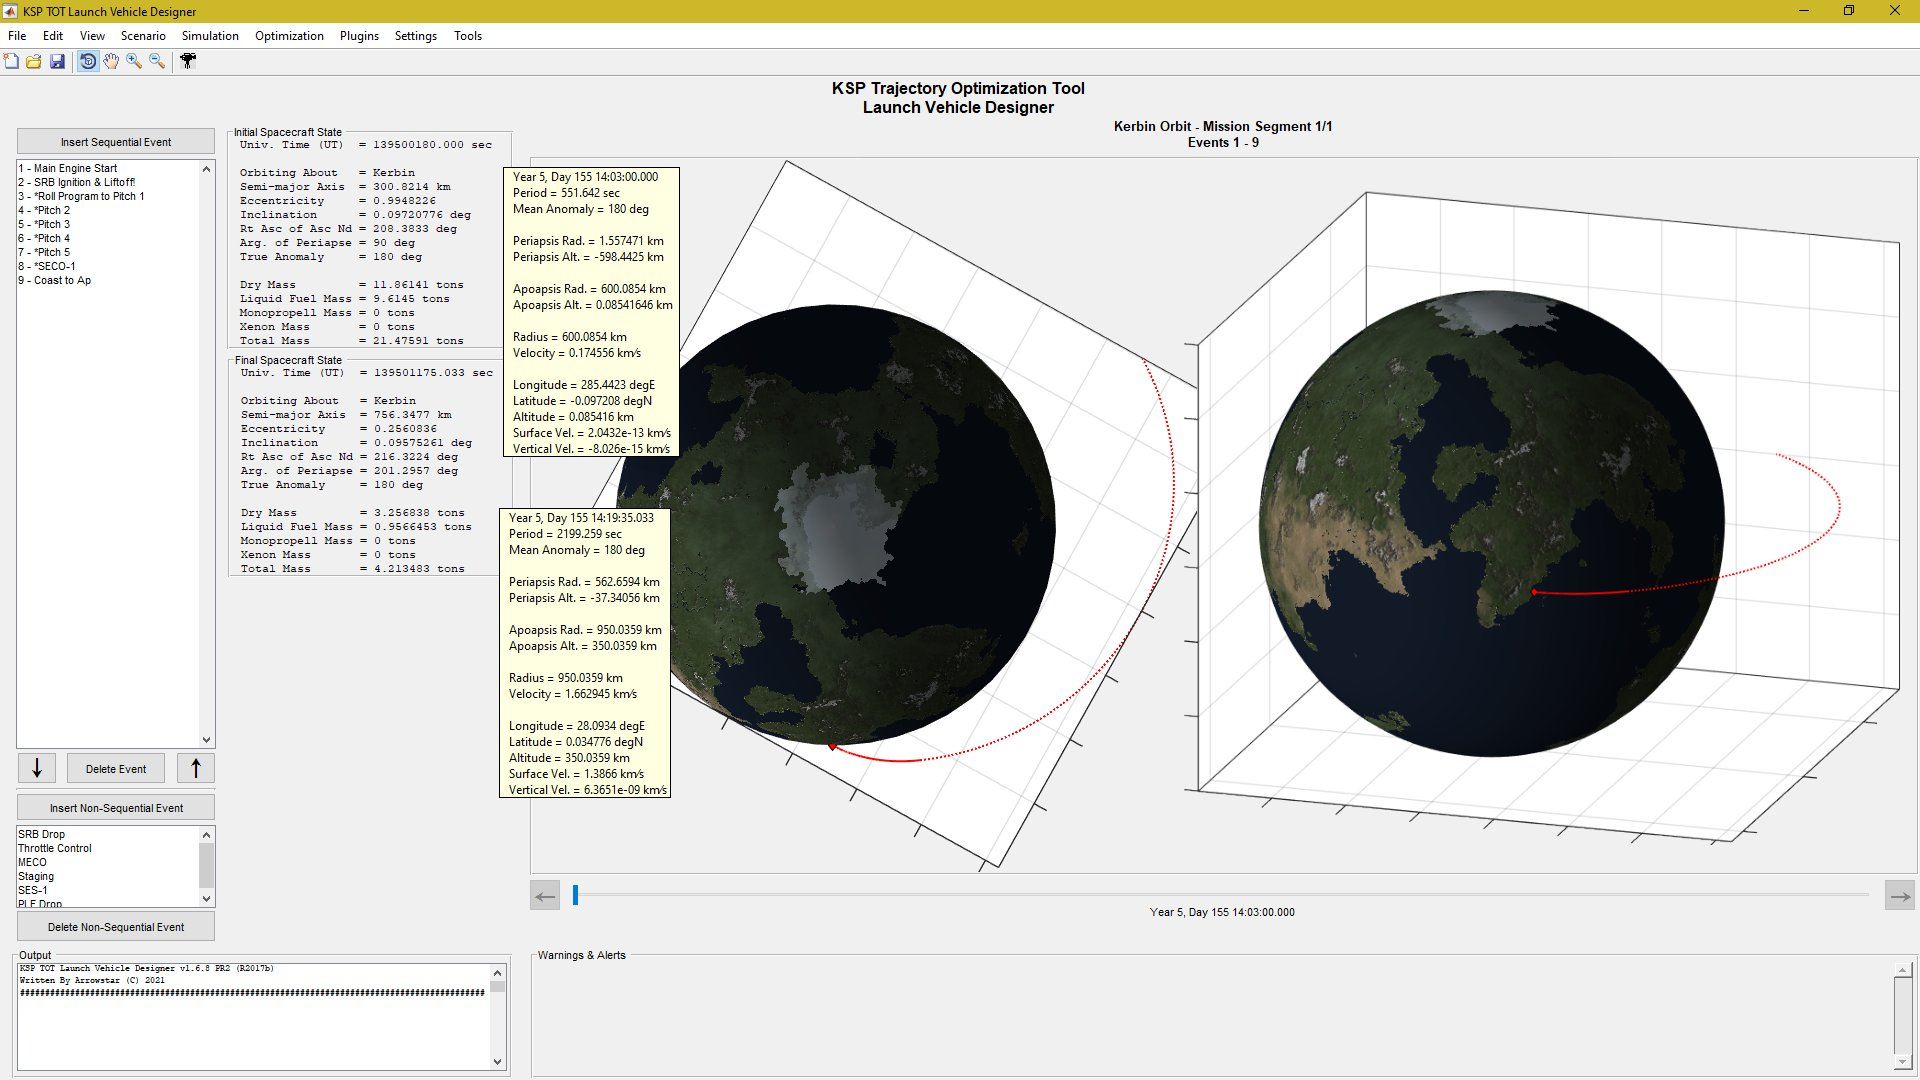Click the Save floppy disk icon
The height and width of the screenshot is (1080, 1920).
point(57,62)
